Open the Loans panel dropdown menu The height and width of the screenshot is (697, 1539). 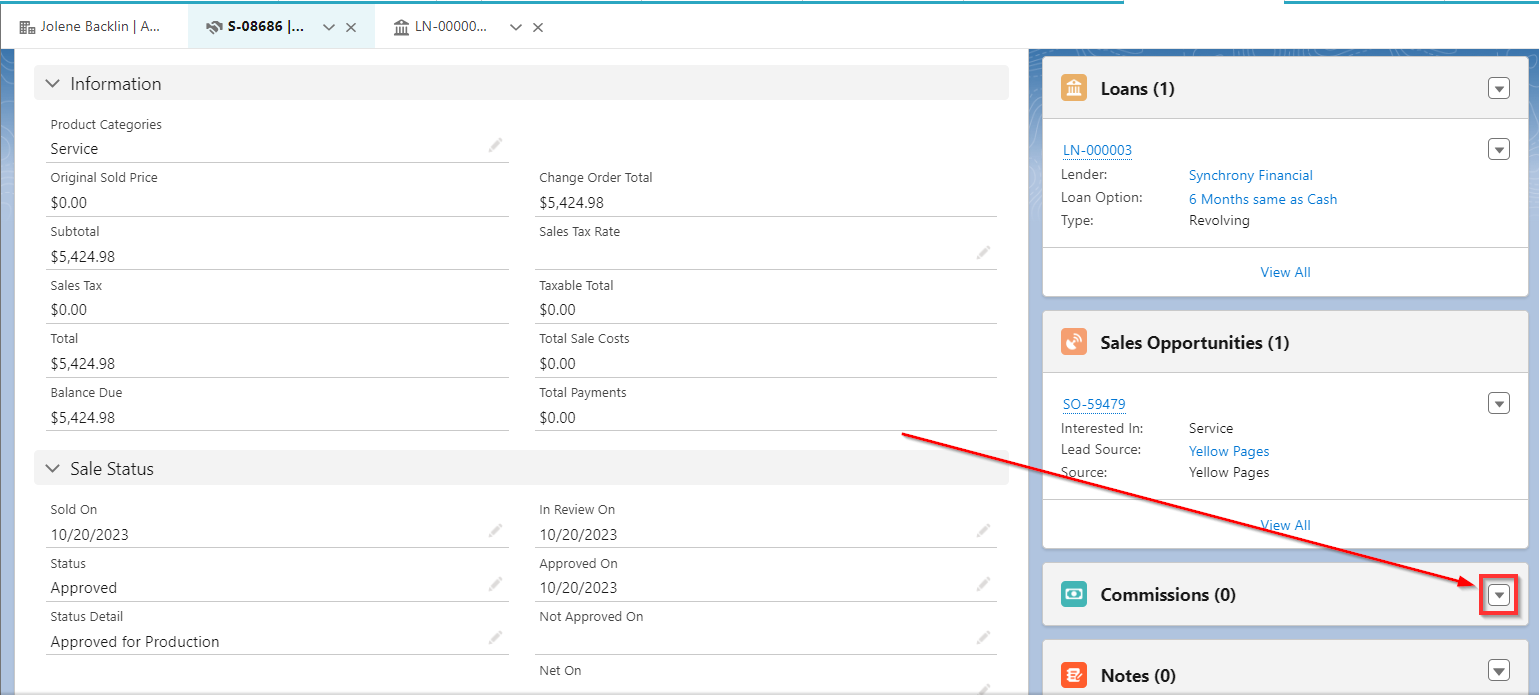click(1498, 89)
